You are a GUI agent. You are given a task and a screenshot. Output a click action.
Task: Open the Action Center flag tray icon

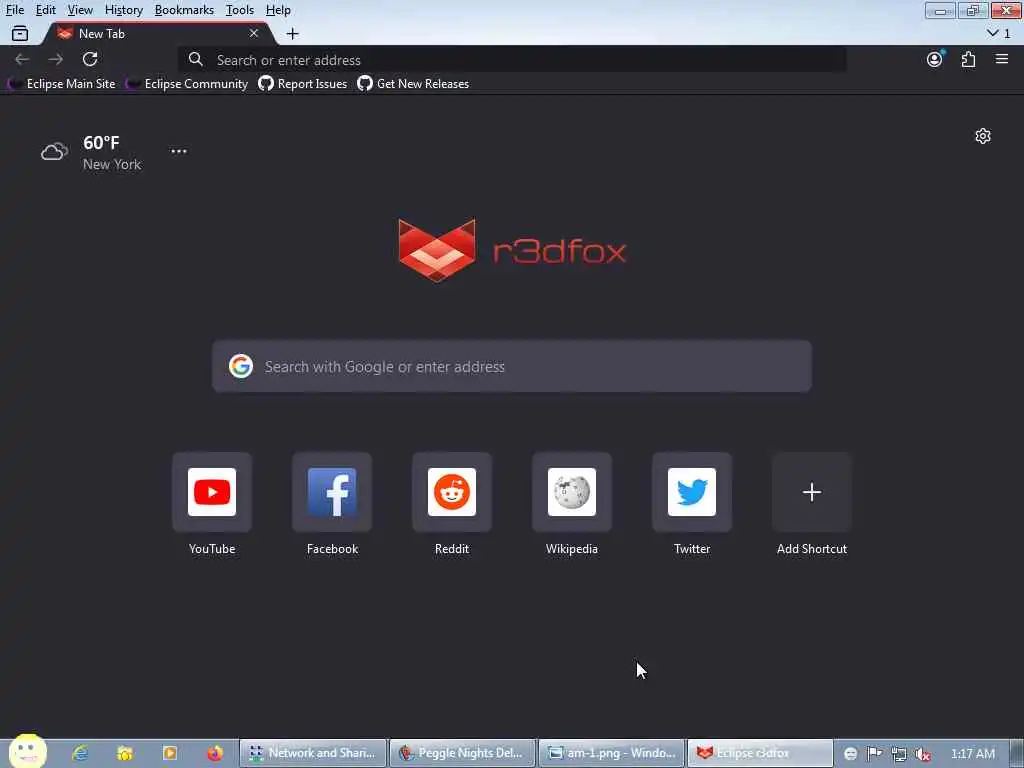(874, 754)
